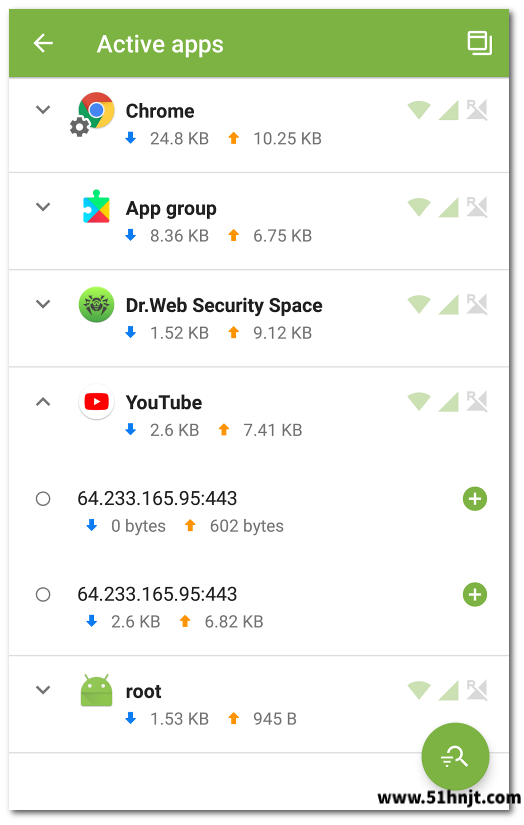Expand the root entry
524x825 pixels.
(43, 690)
